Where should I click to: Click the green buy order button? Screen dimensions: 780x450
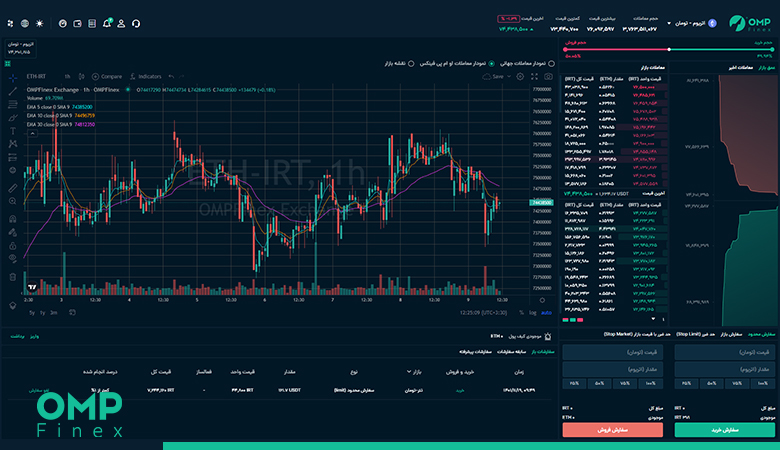tap(724, 430)
